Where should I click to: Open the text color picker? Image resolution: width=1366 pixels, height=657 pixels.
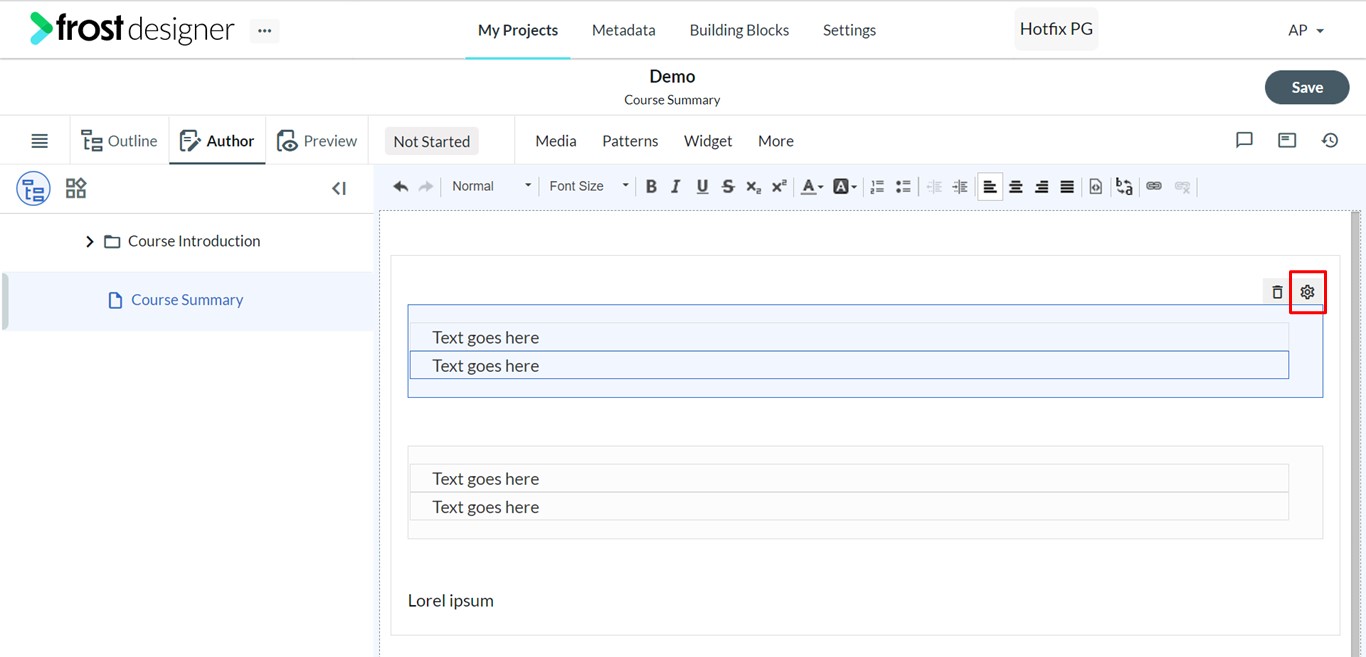click(812, 186)
